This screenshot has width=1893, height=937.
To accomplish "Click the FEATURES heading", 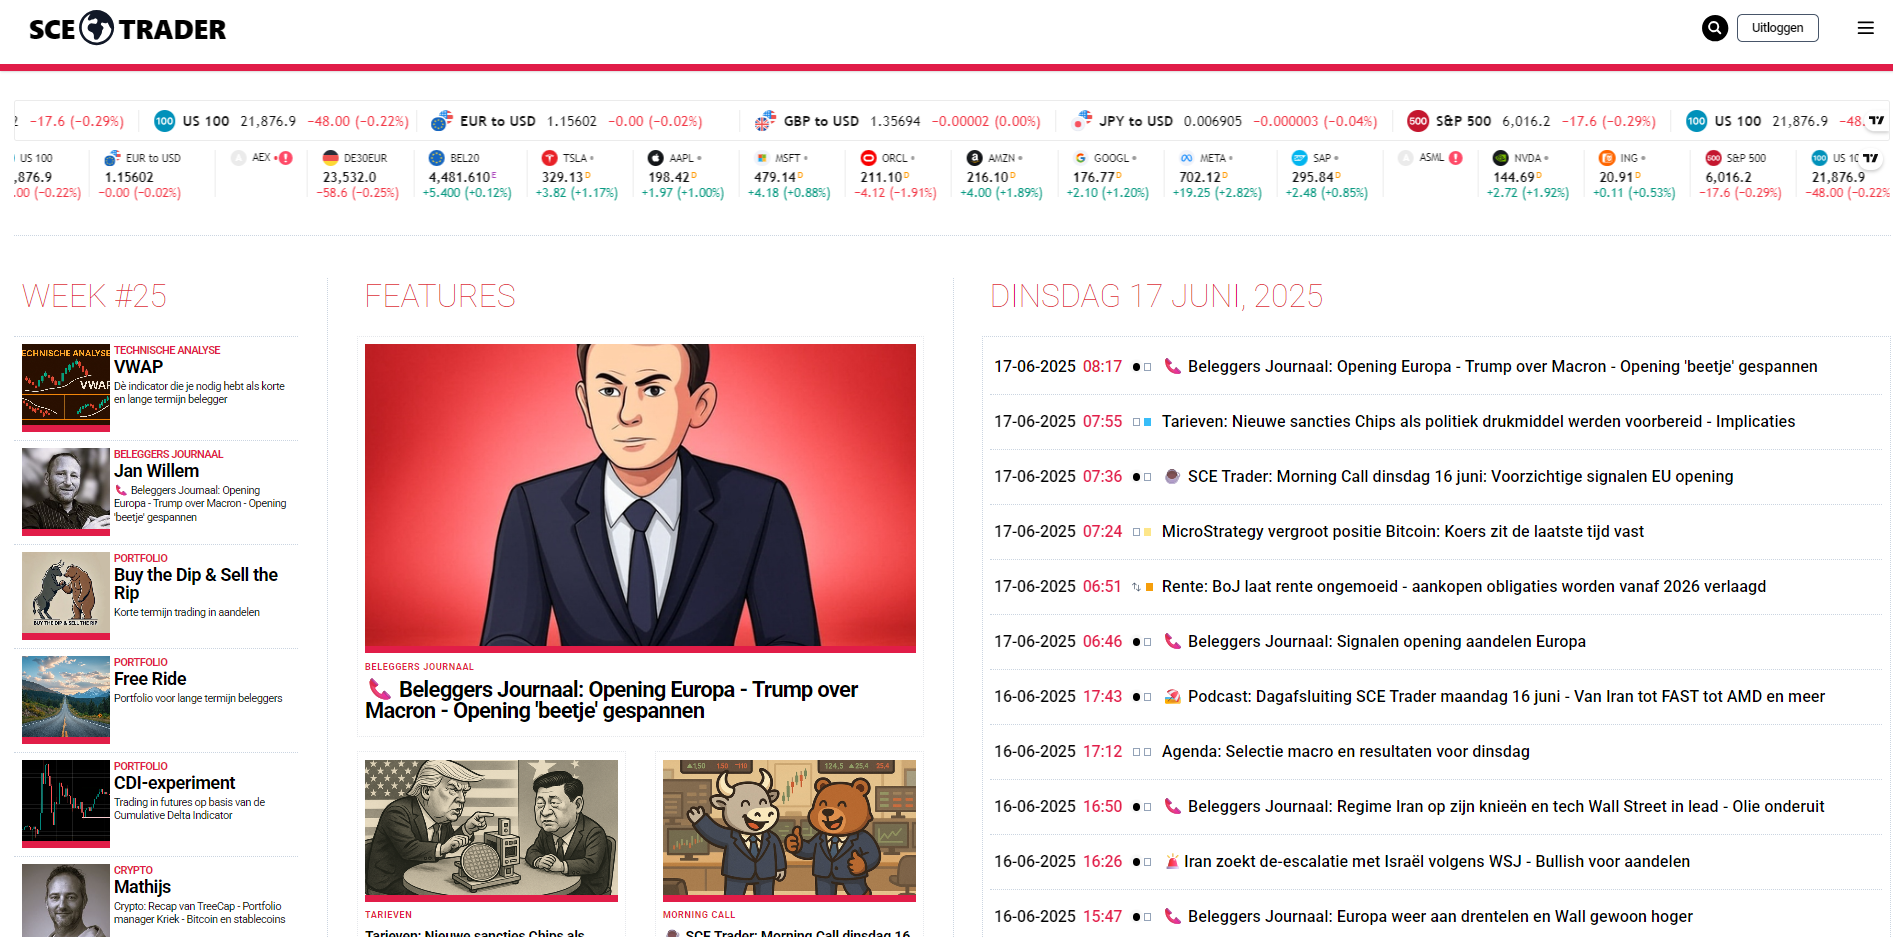I will [x=440, y=296].
